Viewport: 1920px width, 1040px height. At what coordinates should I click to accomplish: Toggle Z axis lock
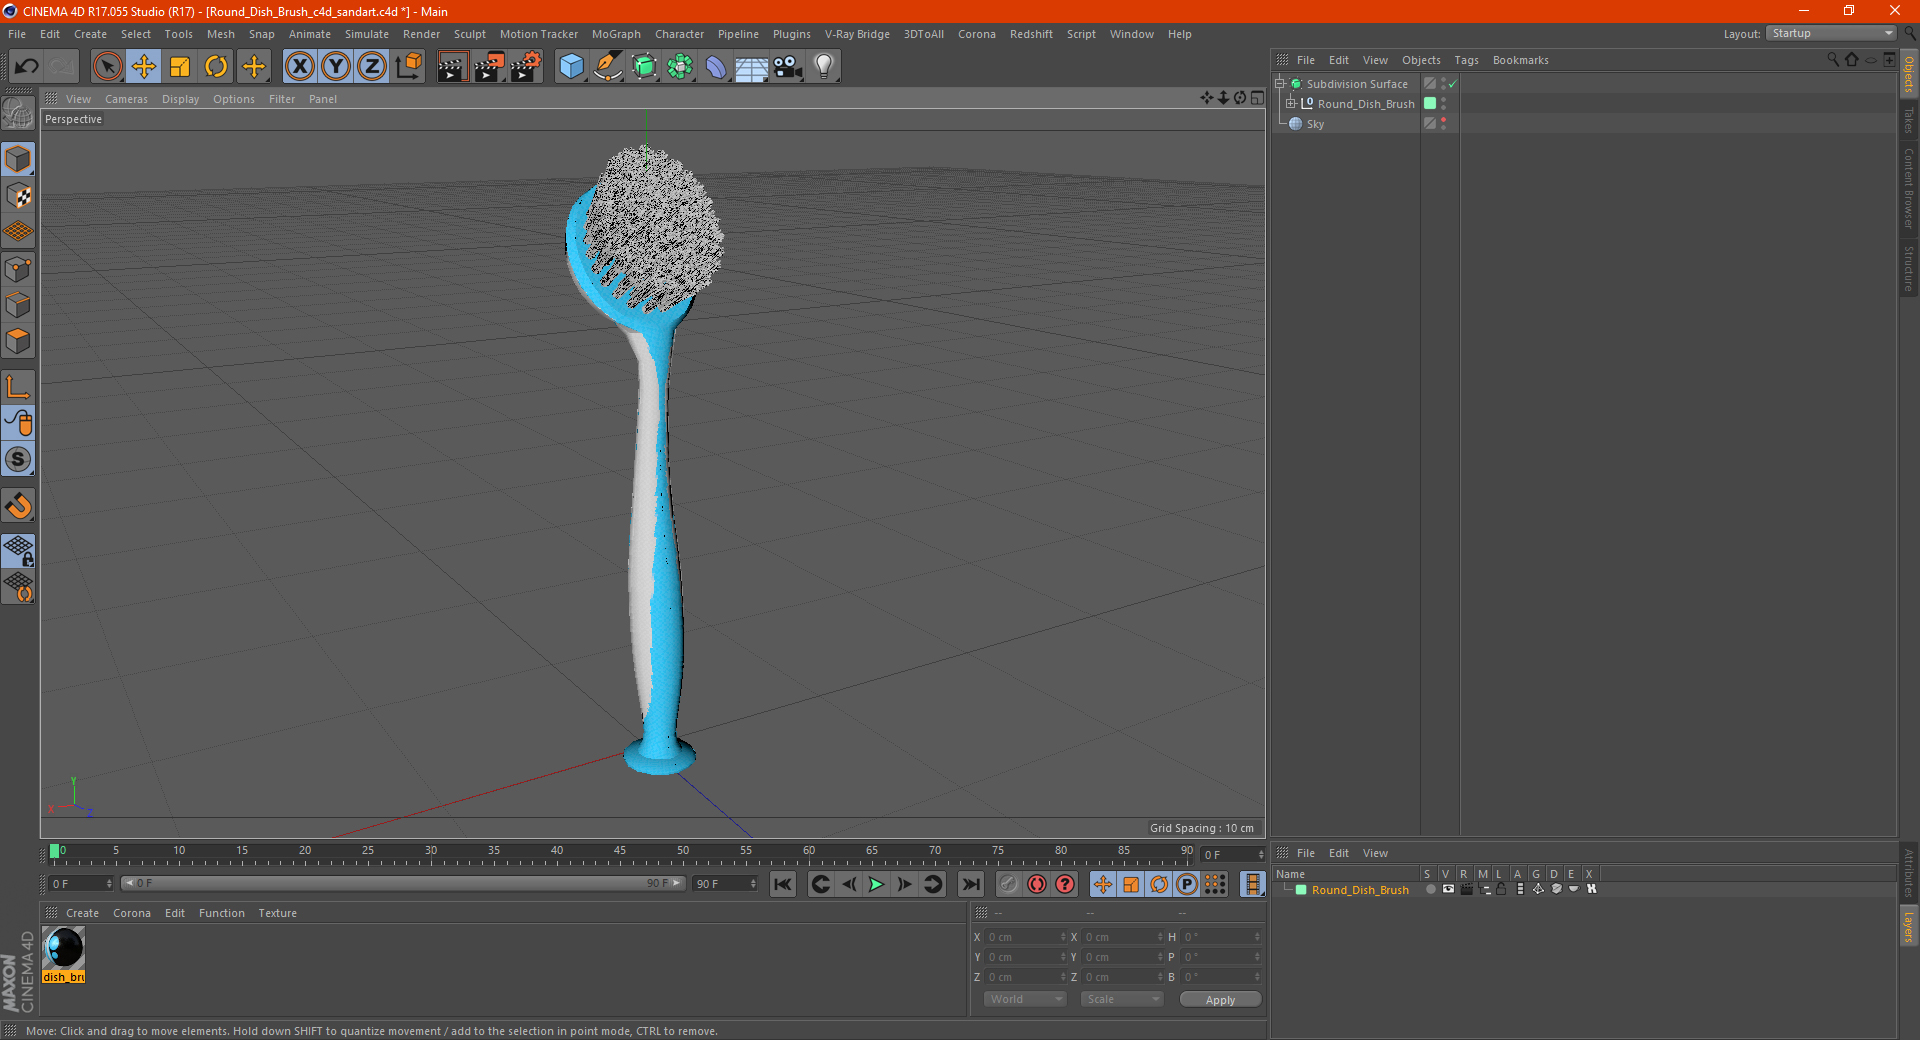click(x=372, y=67)
